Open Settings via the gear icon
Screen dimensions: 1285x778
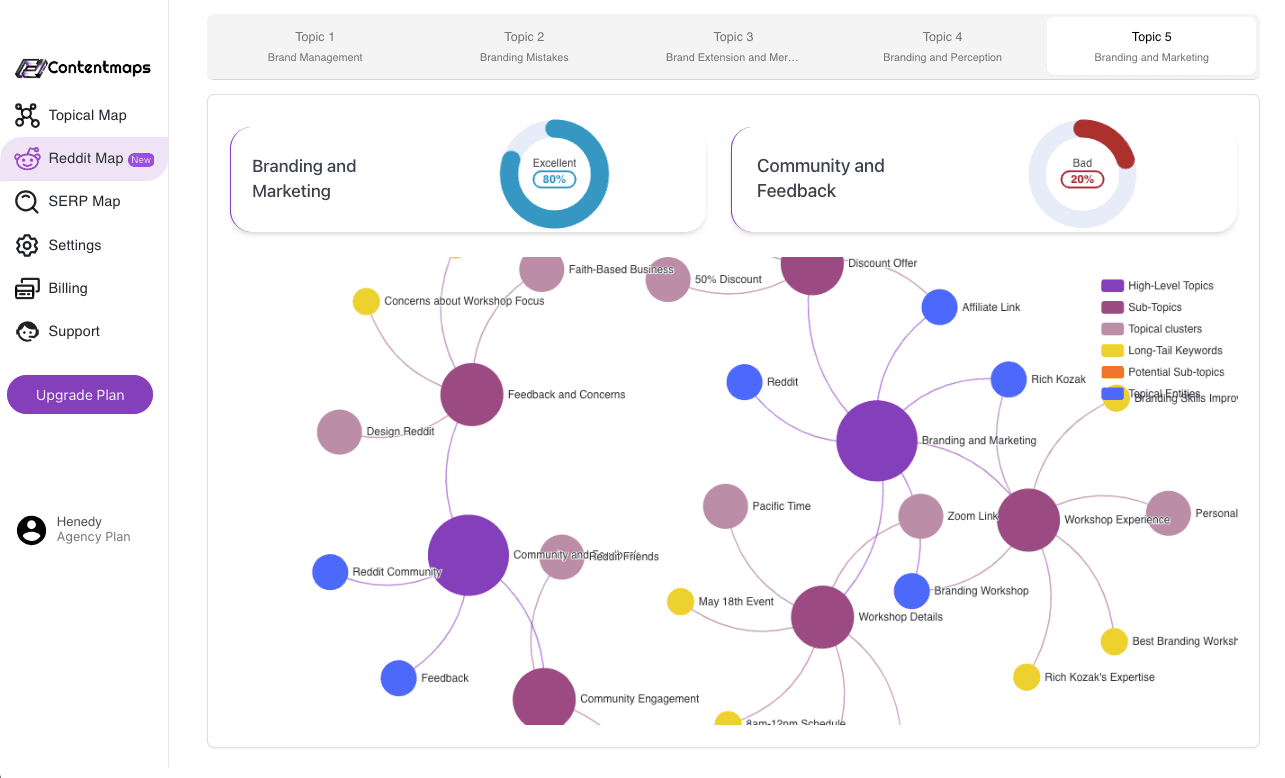27,245
